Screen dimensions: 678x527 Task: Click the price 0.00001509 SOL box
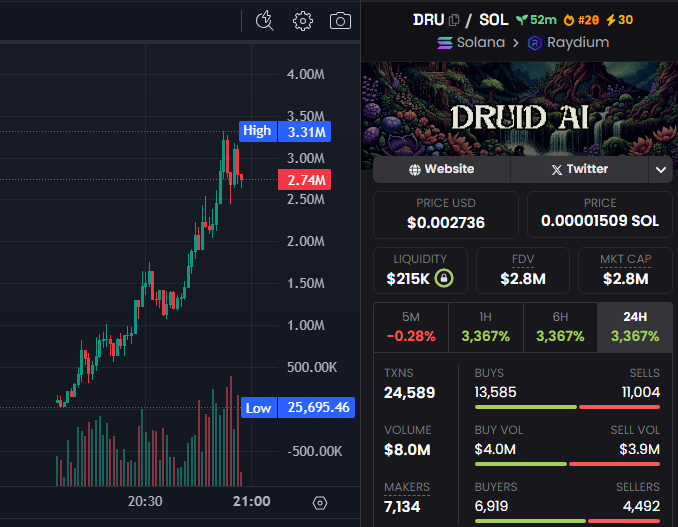[x=600, y=215]
